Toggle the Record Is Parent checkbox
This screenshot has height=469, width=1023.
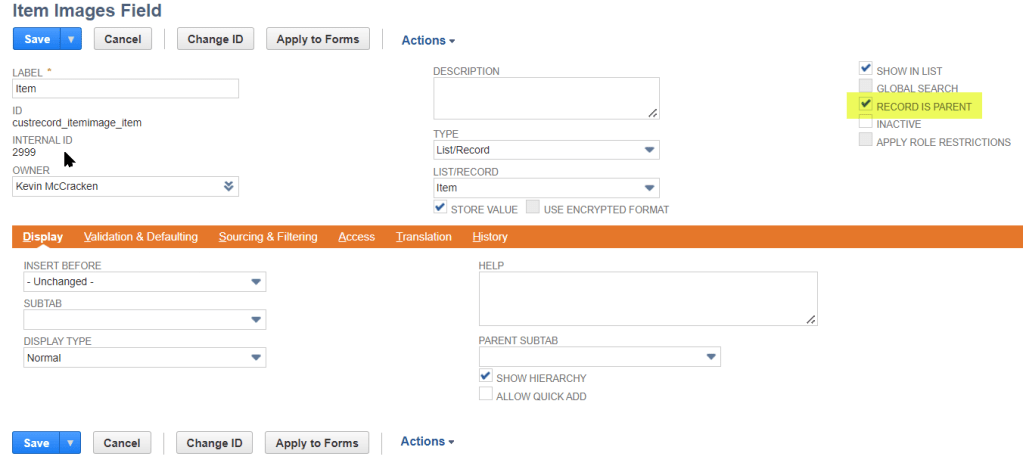point(866,104)
